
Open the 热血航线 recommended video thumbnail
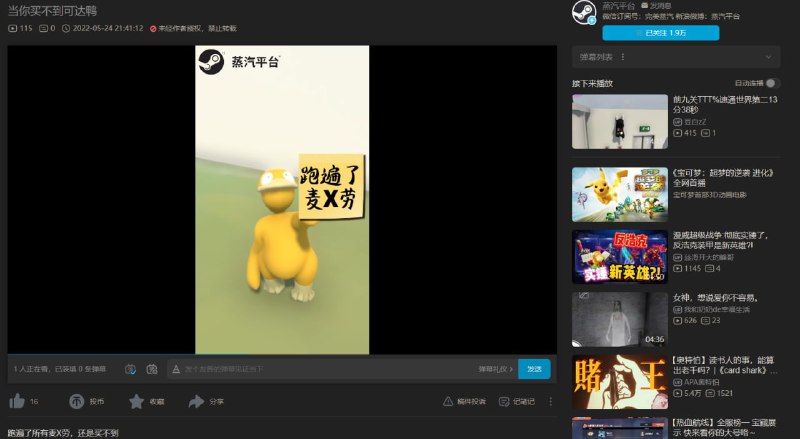(619, 428)
